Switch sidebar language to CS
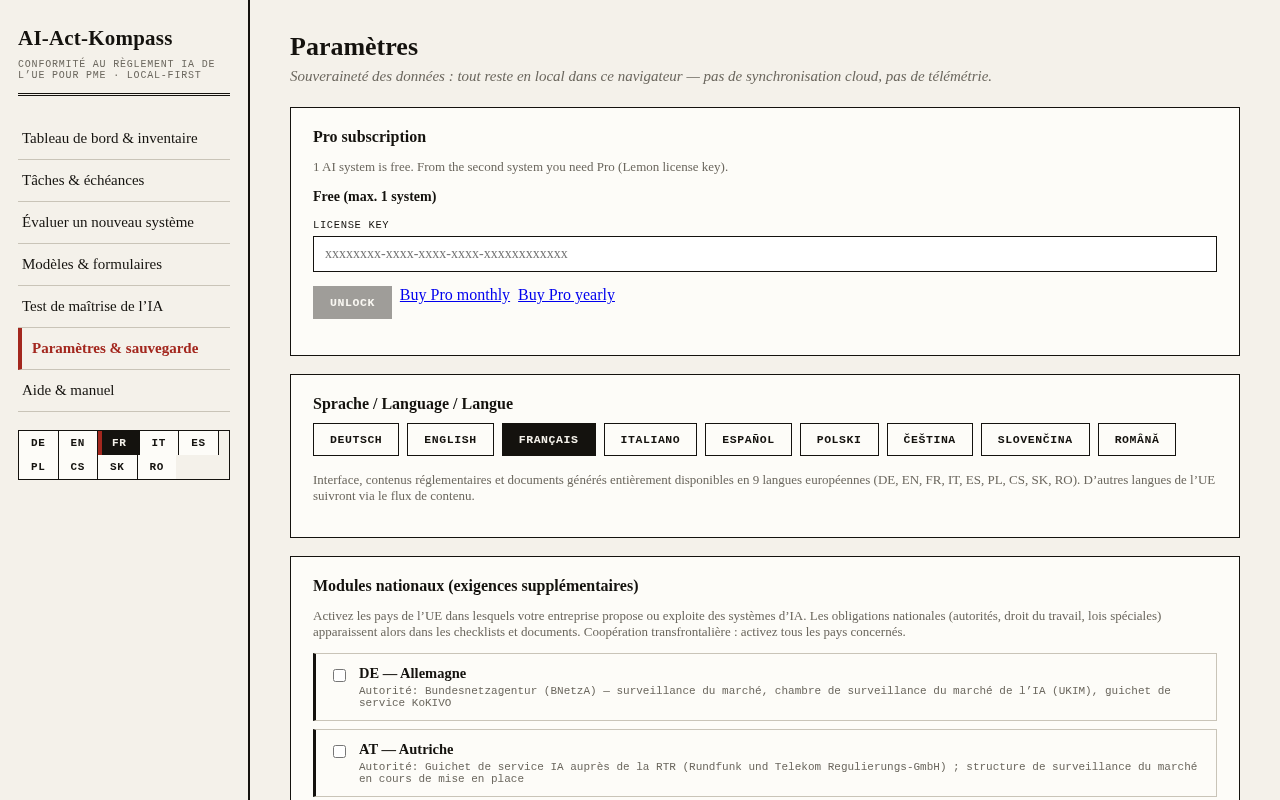Screen dimensions: 1280x800 click(x=78, y=467)
